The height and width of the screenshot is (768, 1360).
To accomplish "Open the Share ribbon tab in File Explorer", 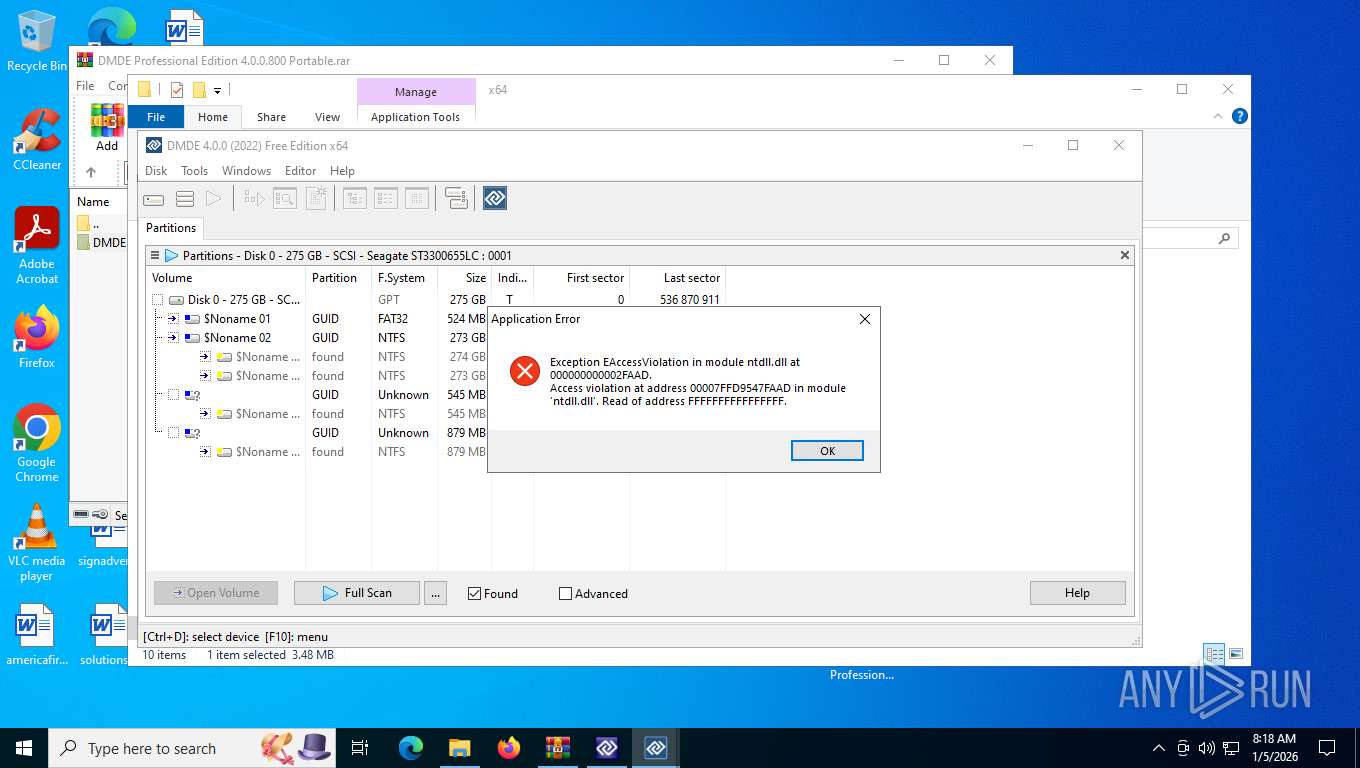I will click(x=271, y=117).
